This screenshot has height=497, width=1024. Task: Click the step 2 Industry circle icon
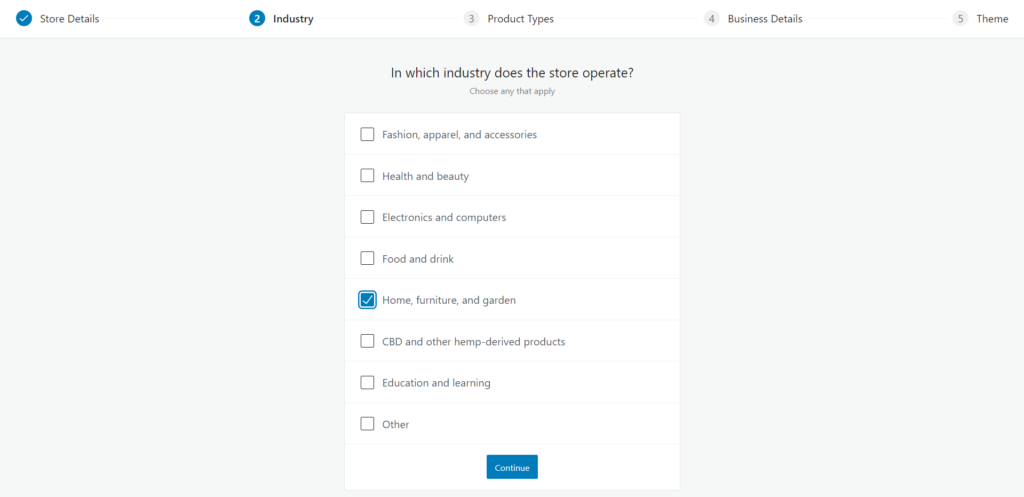click(x=257, y=18)
